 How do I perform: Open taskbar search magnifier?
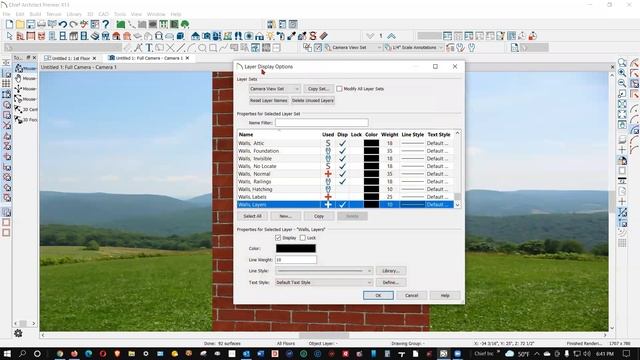point(22,353)
